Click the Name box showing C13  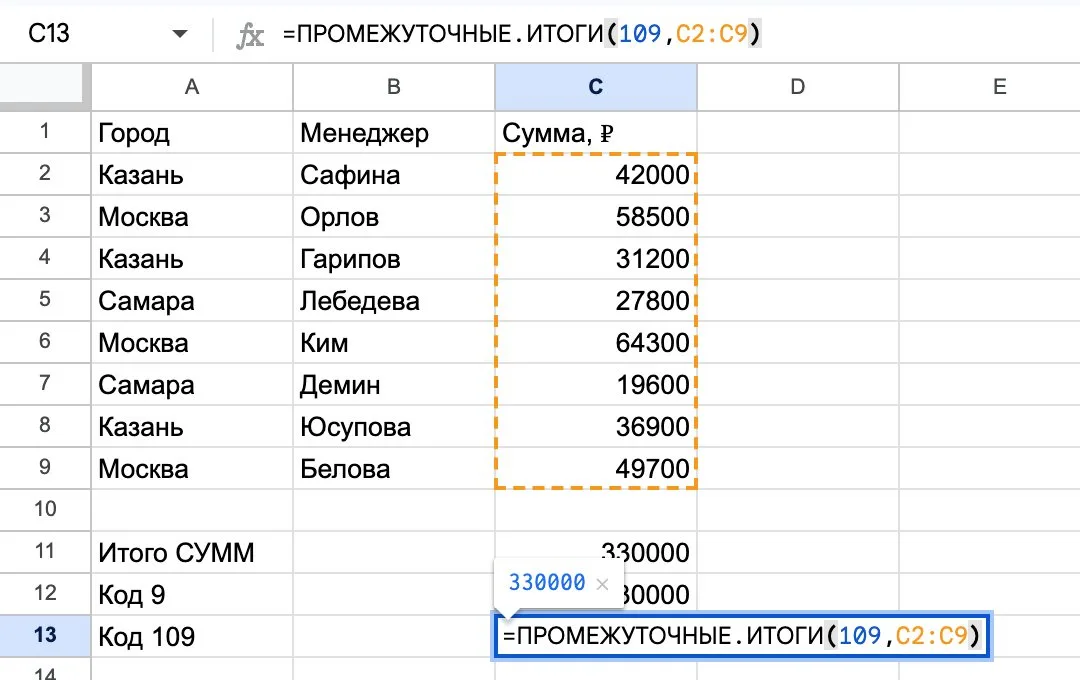[49, 33]
